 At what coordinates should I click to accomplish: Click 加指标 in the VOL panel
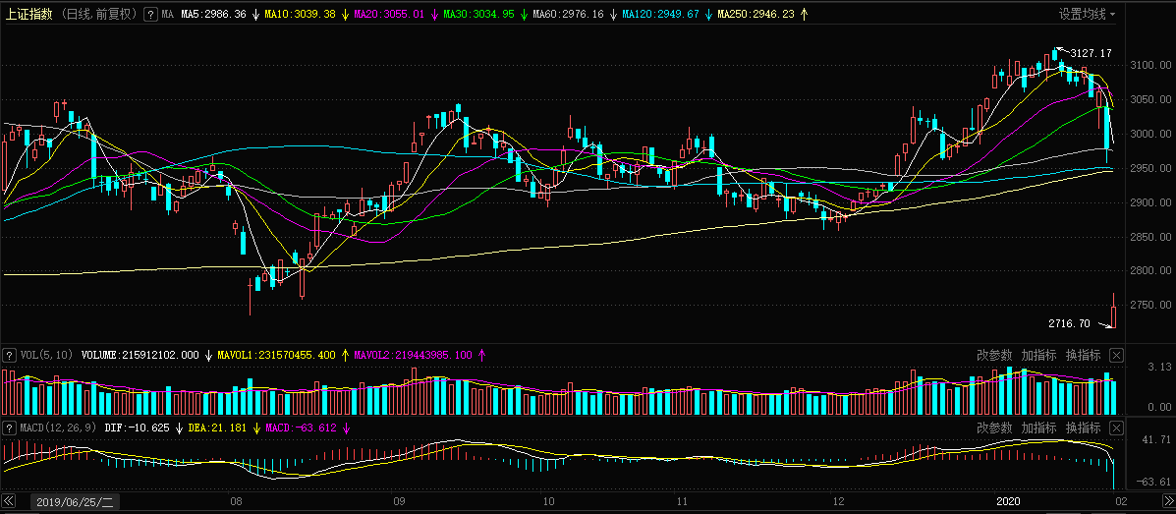point(1039,355)
